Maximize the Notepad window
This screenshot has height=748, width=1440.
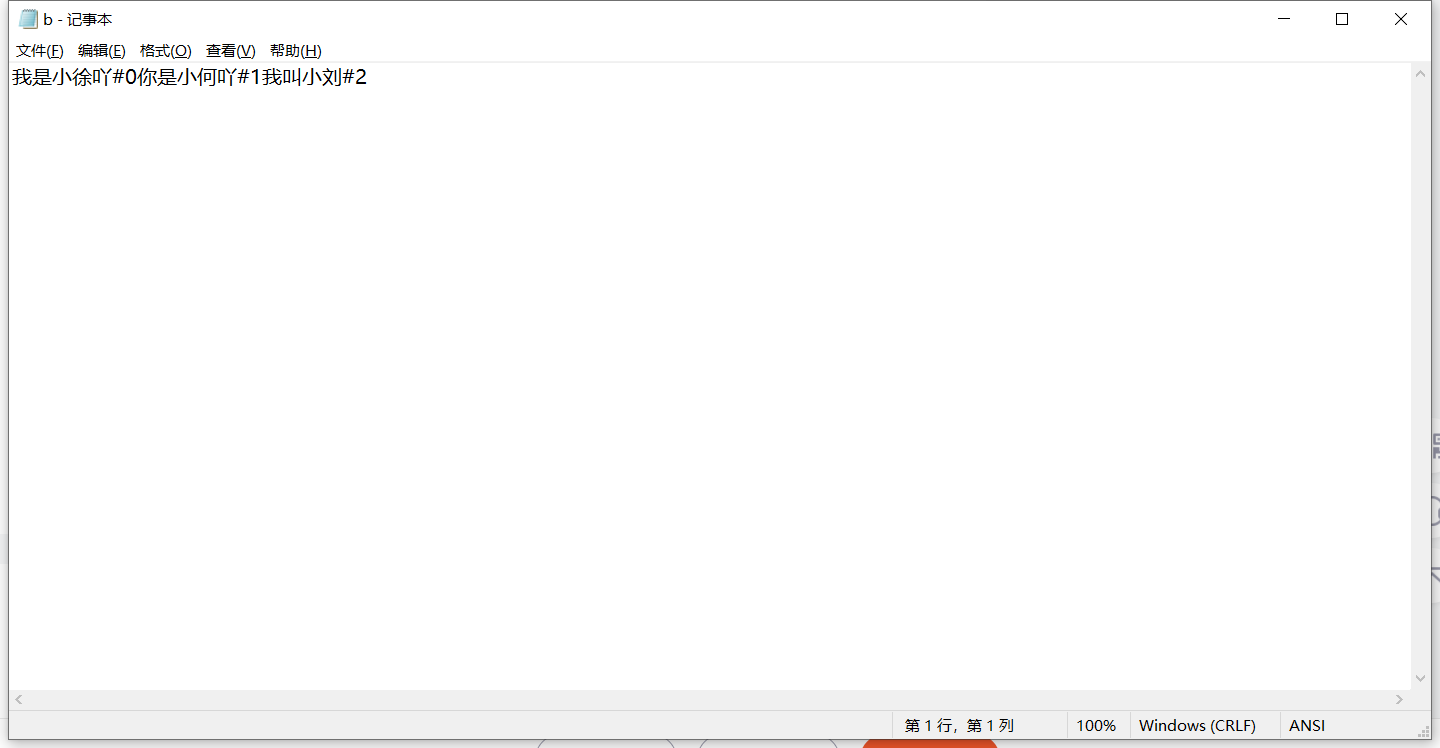click(1342, 19)
